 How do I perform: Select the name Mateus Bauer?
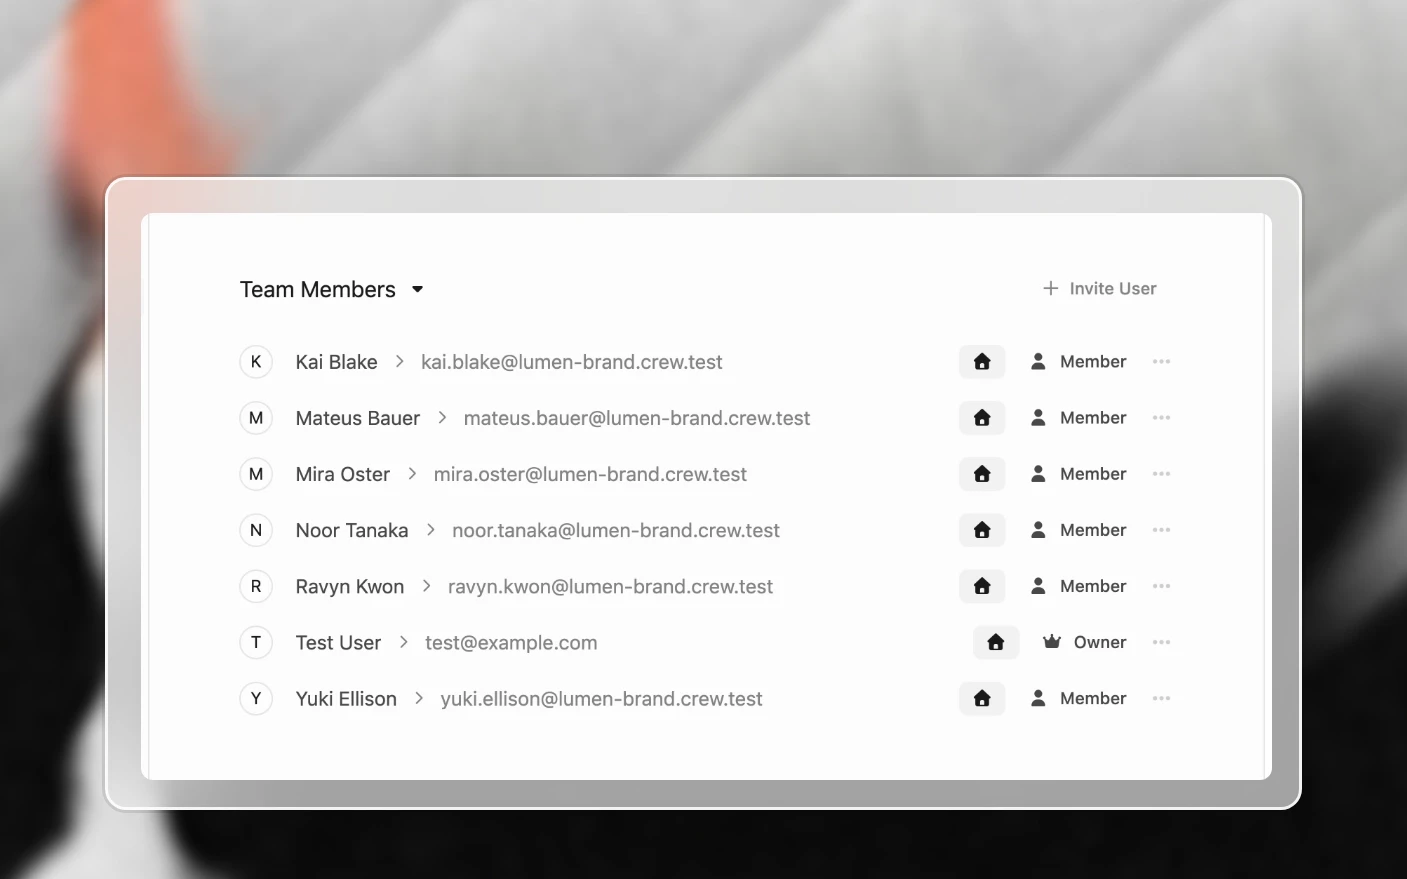pos(358,418)
